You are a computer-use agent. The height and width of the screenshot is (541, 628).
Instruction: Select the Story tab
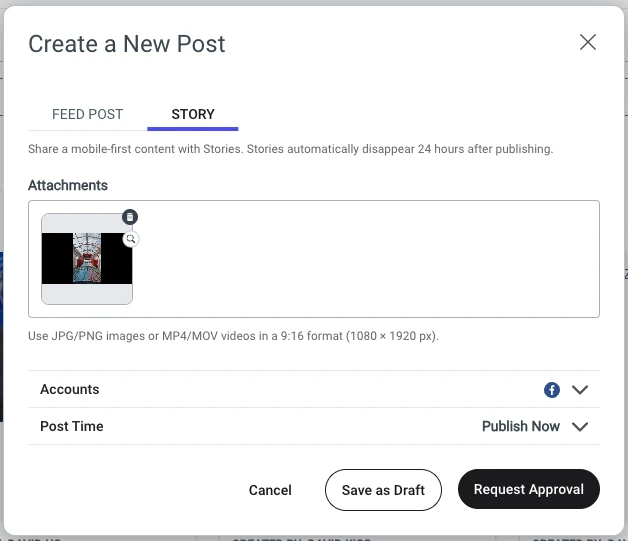(193, 115)
